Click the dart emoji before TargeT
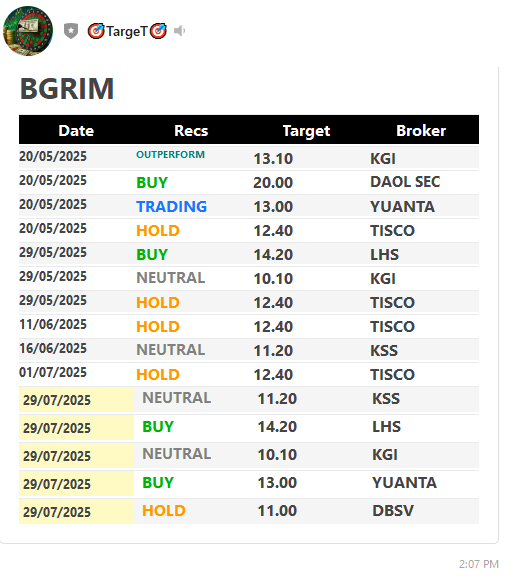The height and width of the screenshot is (577, 509). [x=96, y=31]
